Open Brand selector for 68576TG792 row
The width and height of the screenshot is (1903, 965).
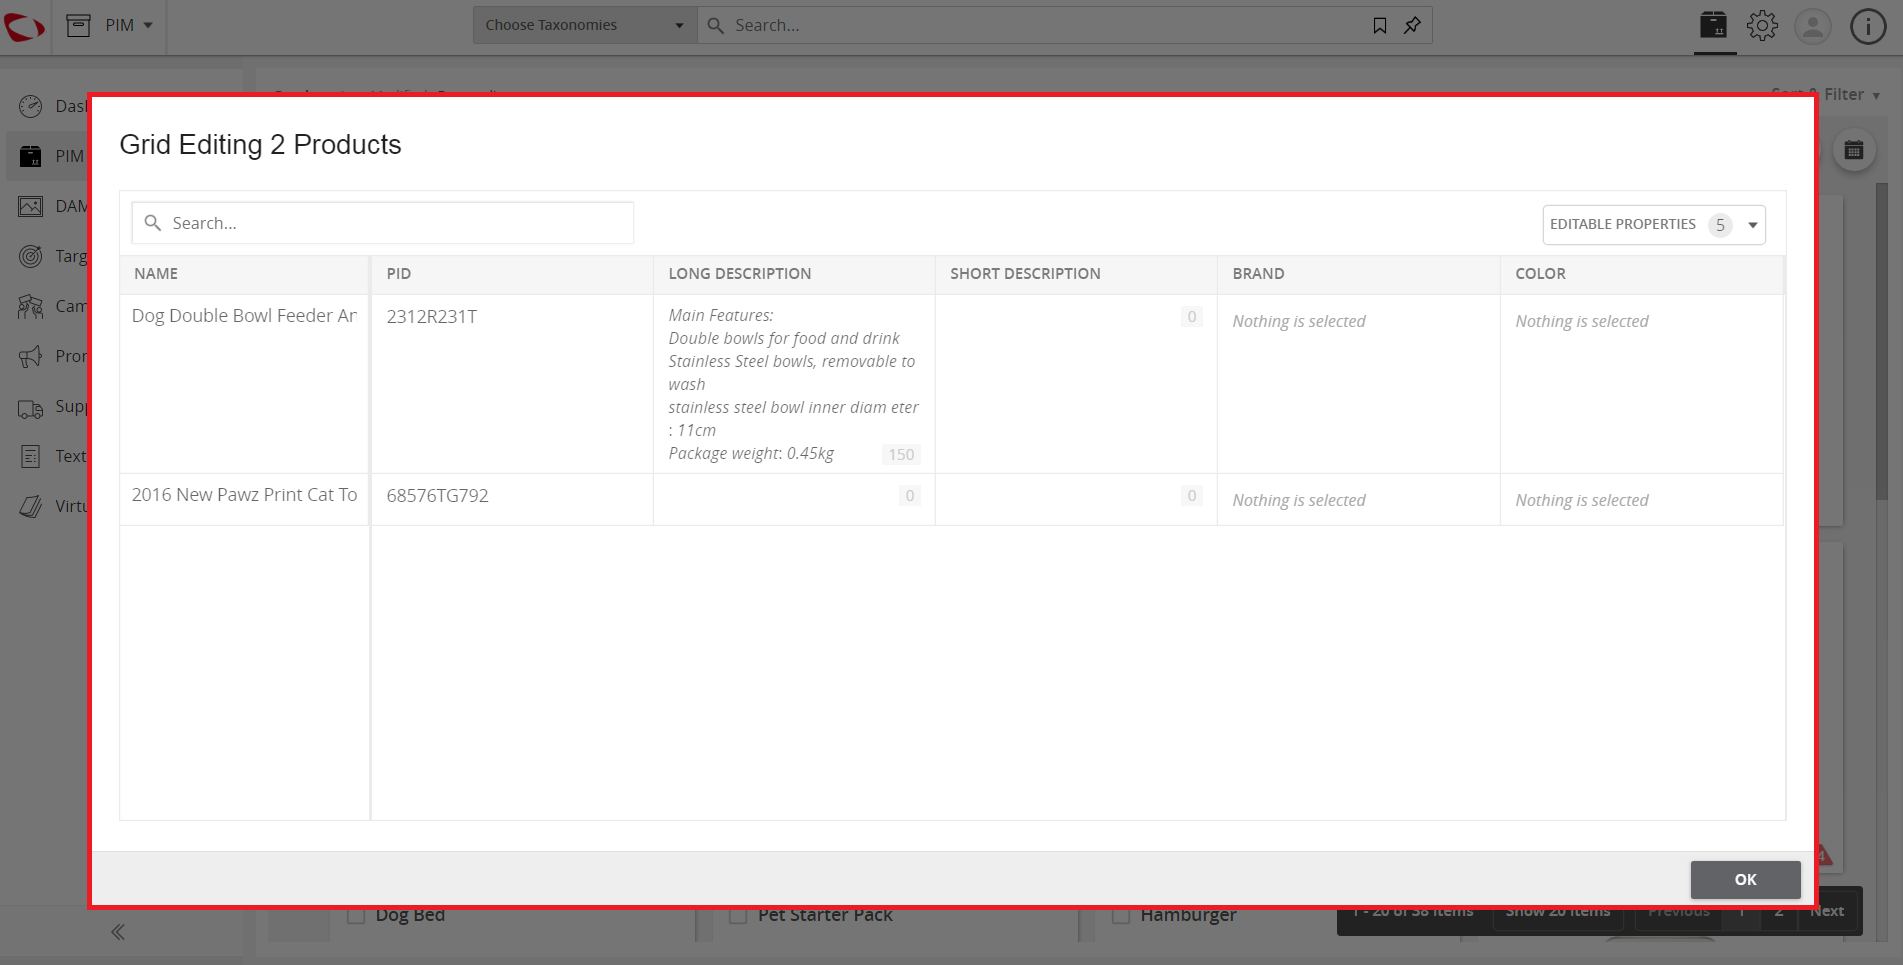(1358, 499)
